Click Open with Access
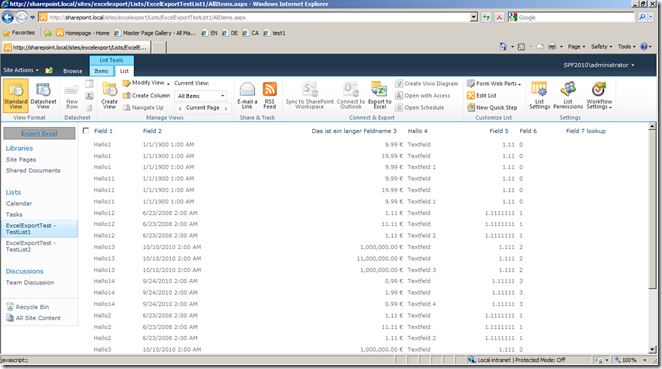Viewport: 662px width, 369px height. point(423,95)
